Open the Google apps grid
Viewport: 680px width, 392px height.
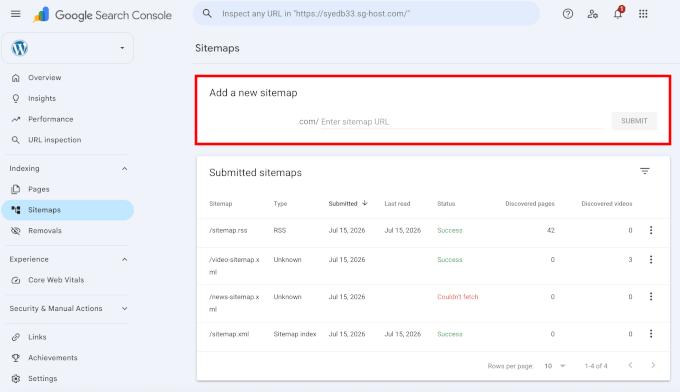[x=643, y=14]
